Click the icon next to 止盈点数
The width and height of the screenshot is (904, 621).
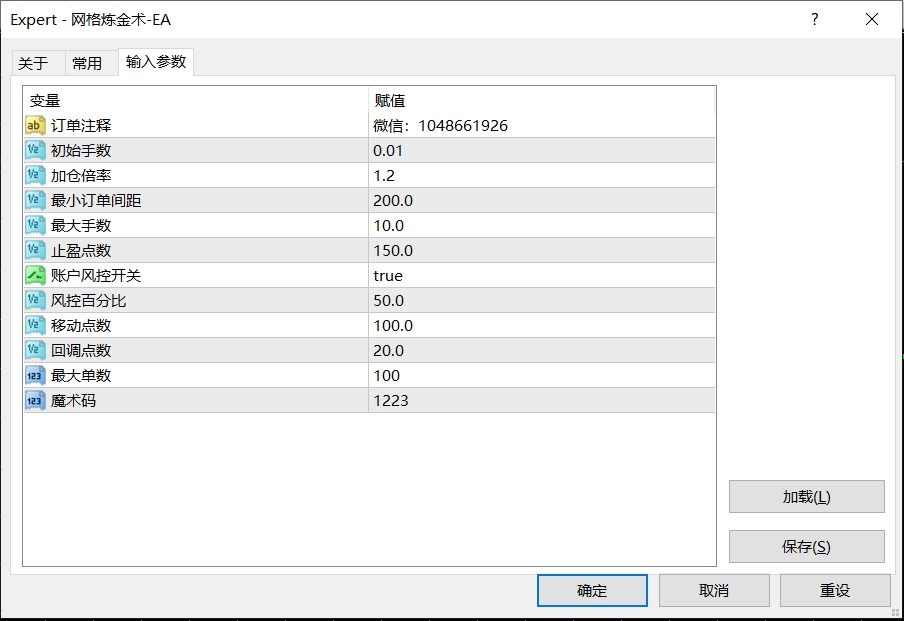35,251
